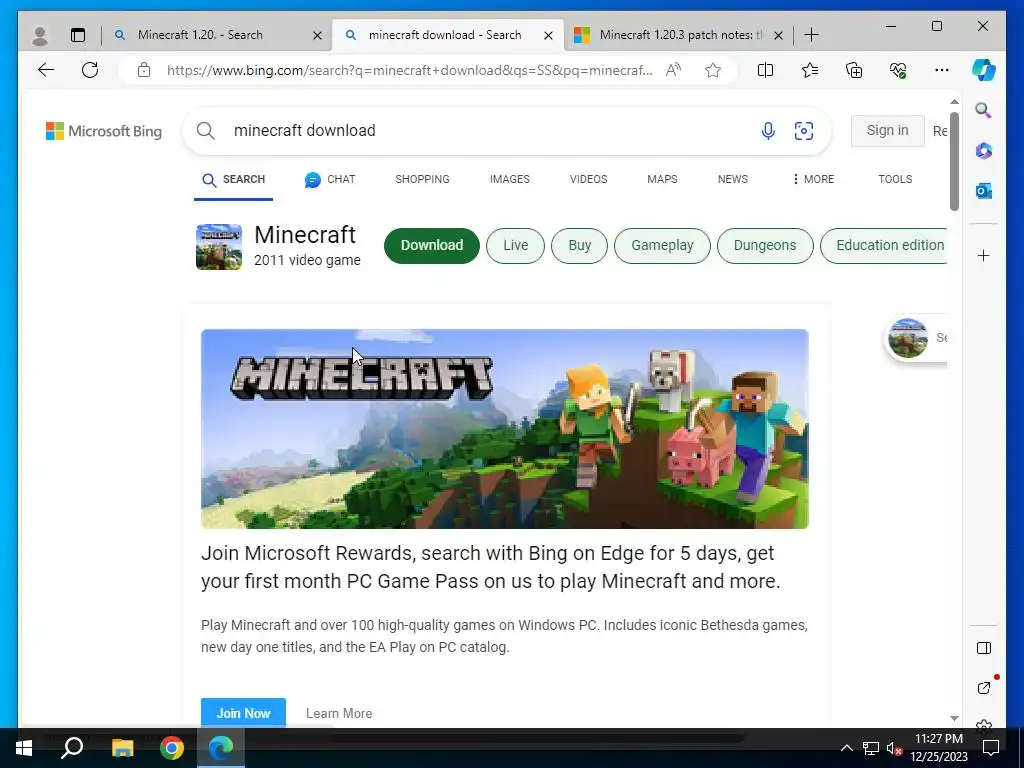
Task: Open the muted volume tray icon
Action: click(894, 748)
